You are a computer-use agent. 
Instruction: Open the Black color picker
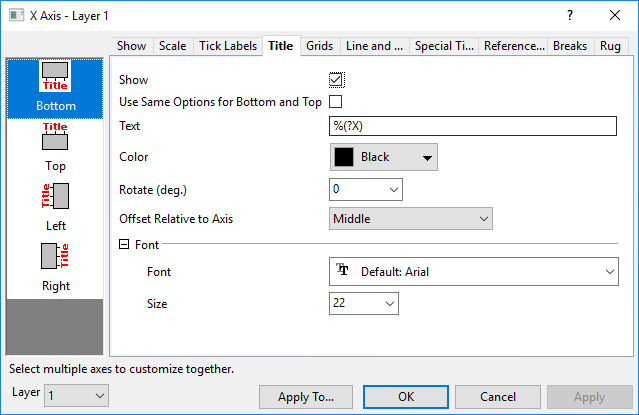click(383, 157)
